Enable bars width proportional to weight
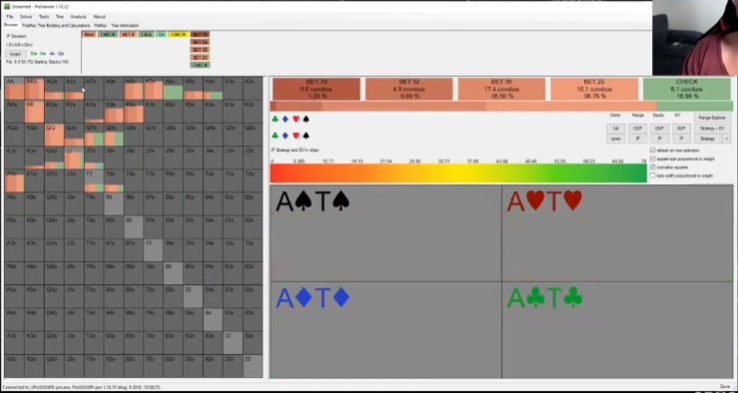738x393 pixels. click(652, 176)
